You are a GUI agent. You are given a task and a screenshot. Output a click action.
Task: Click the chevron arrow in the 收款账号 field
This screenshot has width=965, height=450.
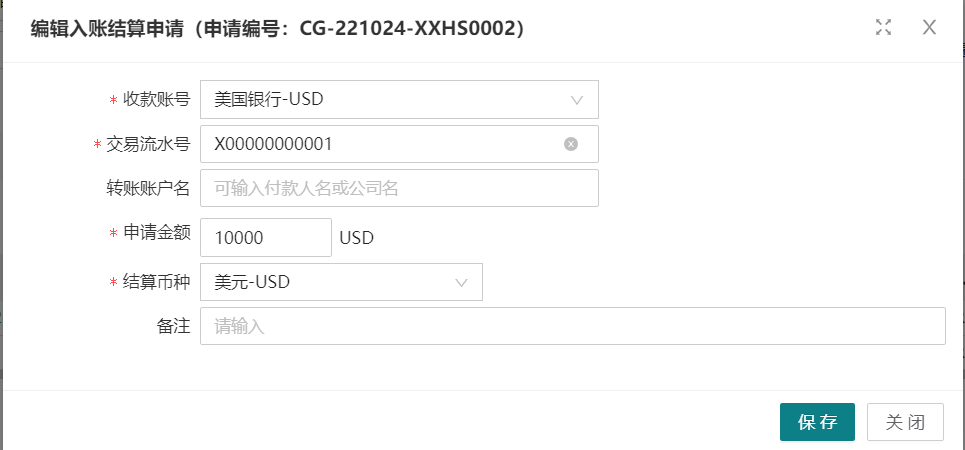tap(577, 100)
